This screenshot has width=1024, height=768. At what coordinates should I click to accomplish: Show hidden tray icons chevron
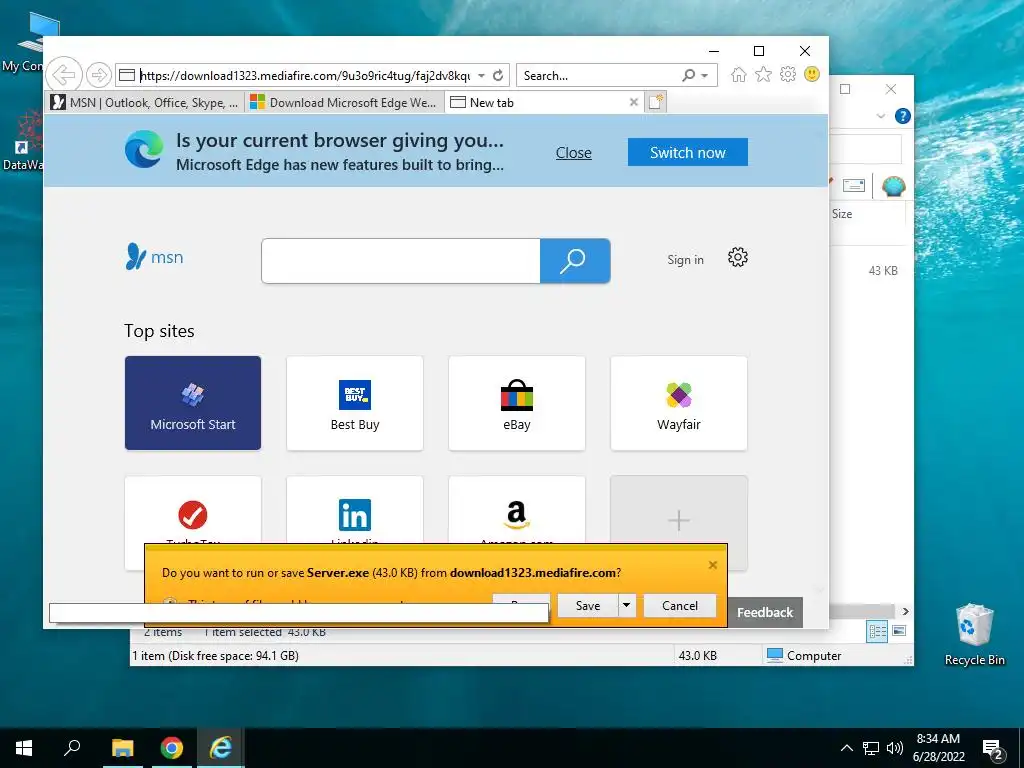pyautogui.click(x=846, y=748)
